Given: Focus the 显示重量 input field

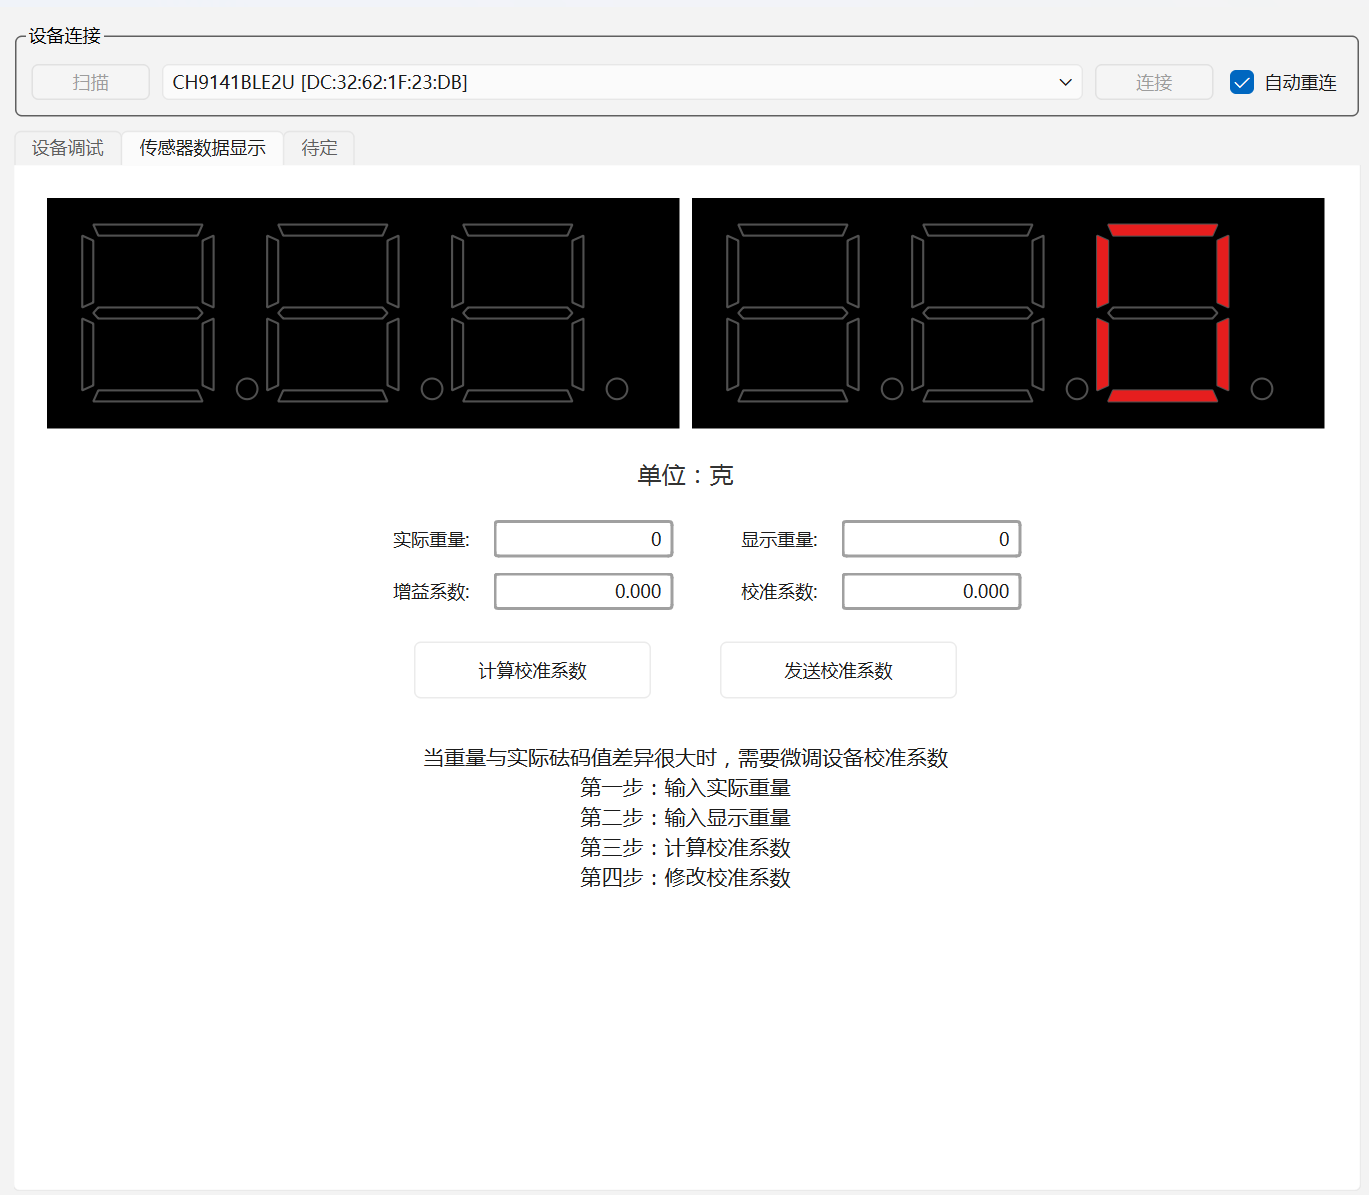Looking at the screenshot, I should click(932, 539).
